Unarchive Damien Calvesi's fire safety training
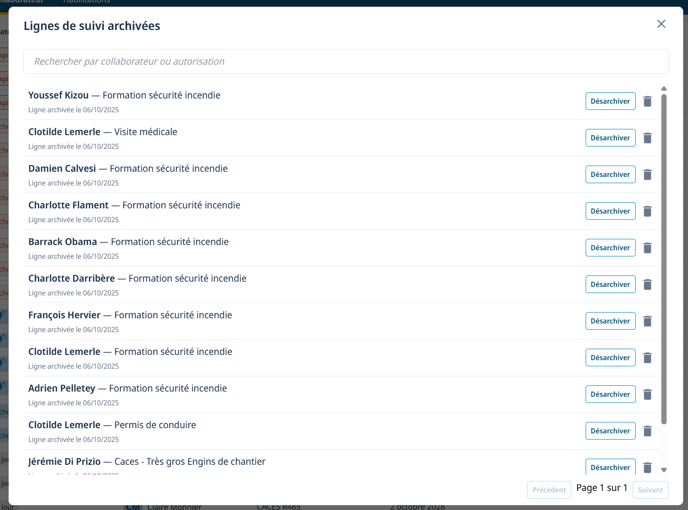 pyautogui.click(x=610, y=174)
